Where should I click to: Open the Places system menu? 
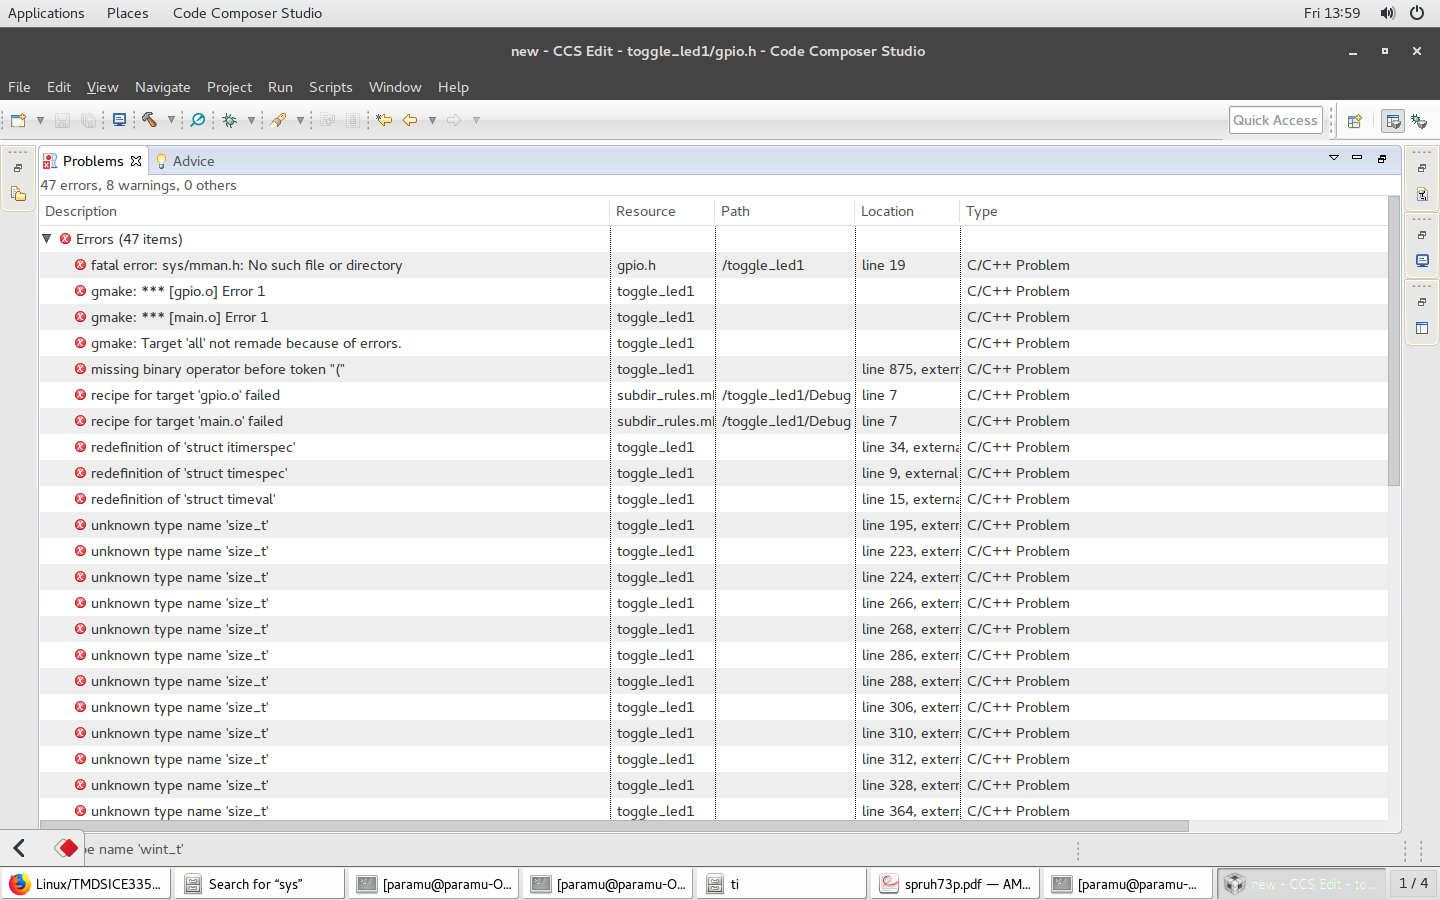click(x=127, y=13)
